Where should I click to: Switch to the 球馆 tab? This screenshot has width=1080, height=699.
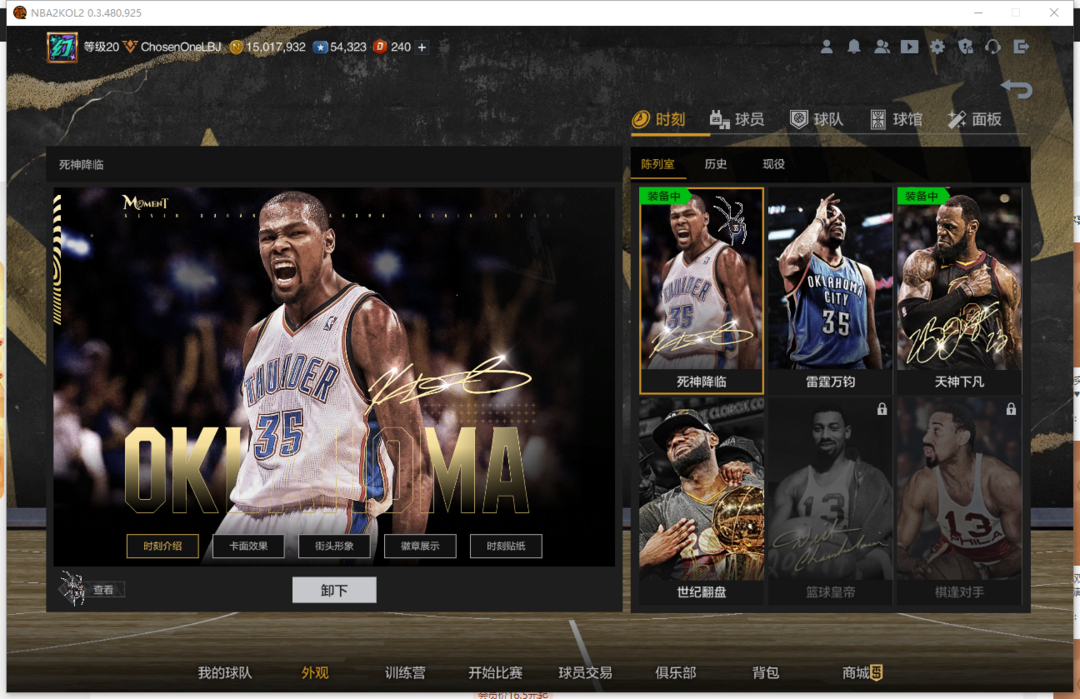pos(896,120)
